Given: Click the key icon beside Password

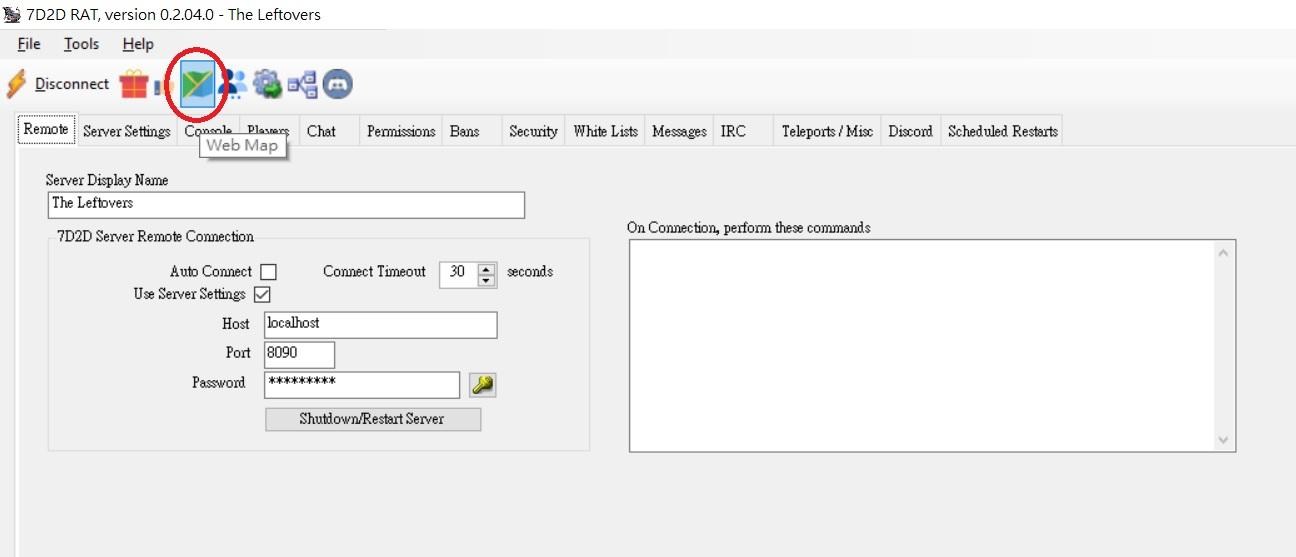Looking at the screenshot, I should click(x=483, y=385).
